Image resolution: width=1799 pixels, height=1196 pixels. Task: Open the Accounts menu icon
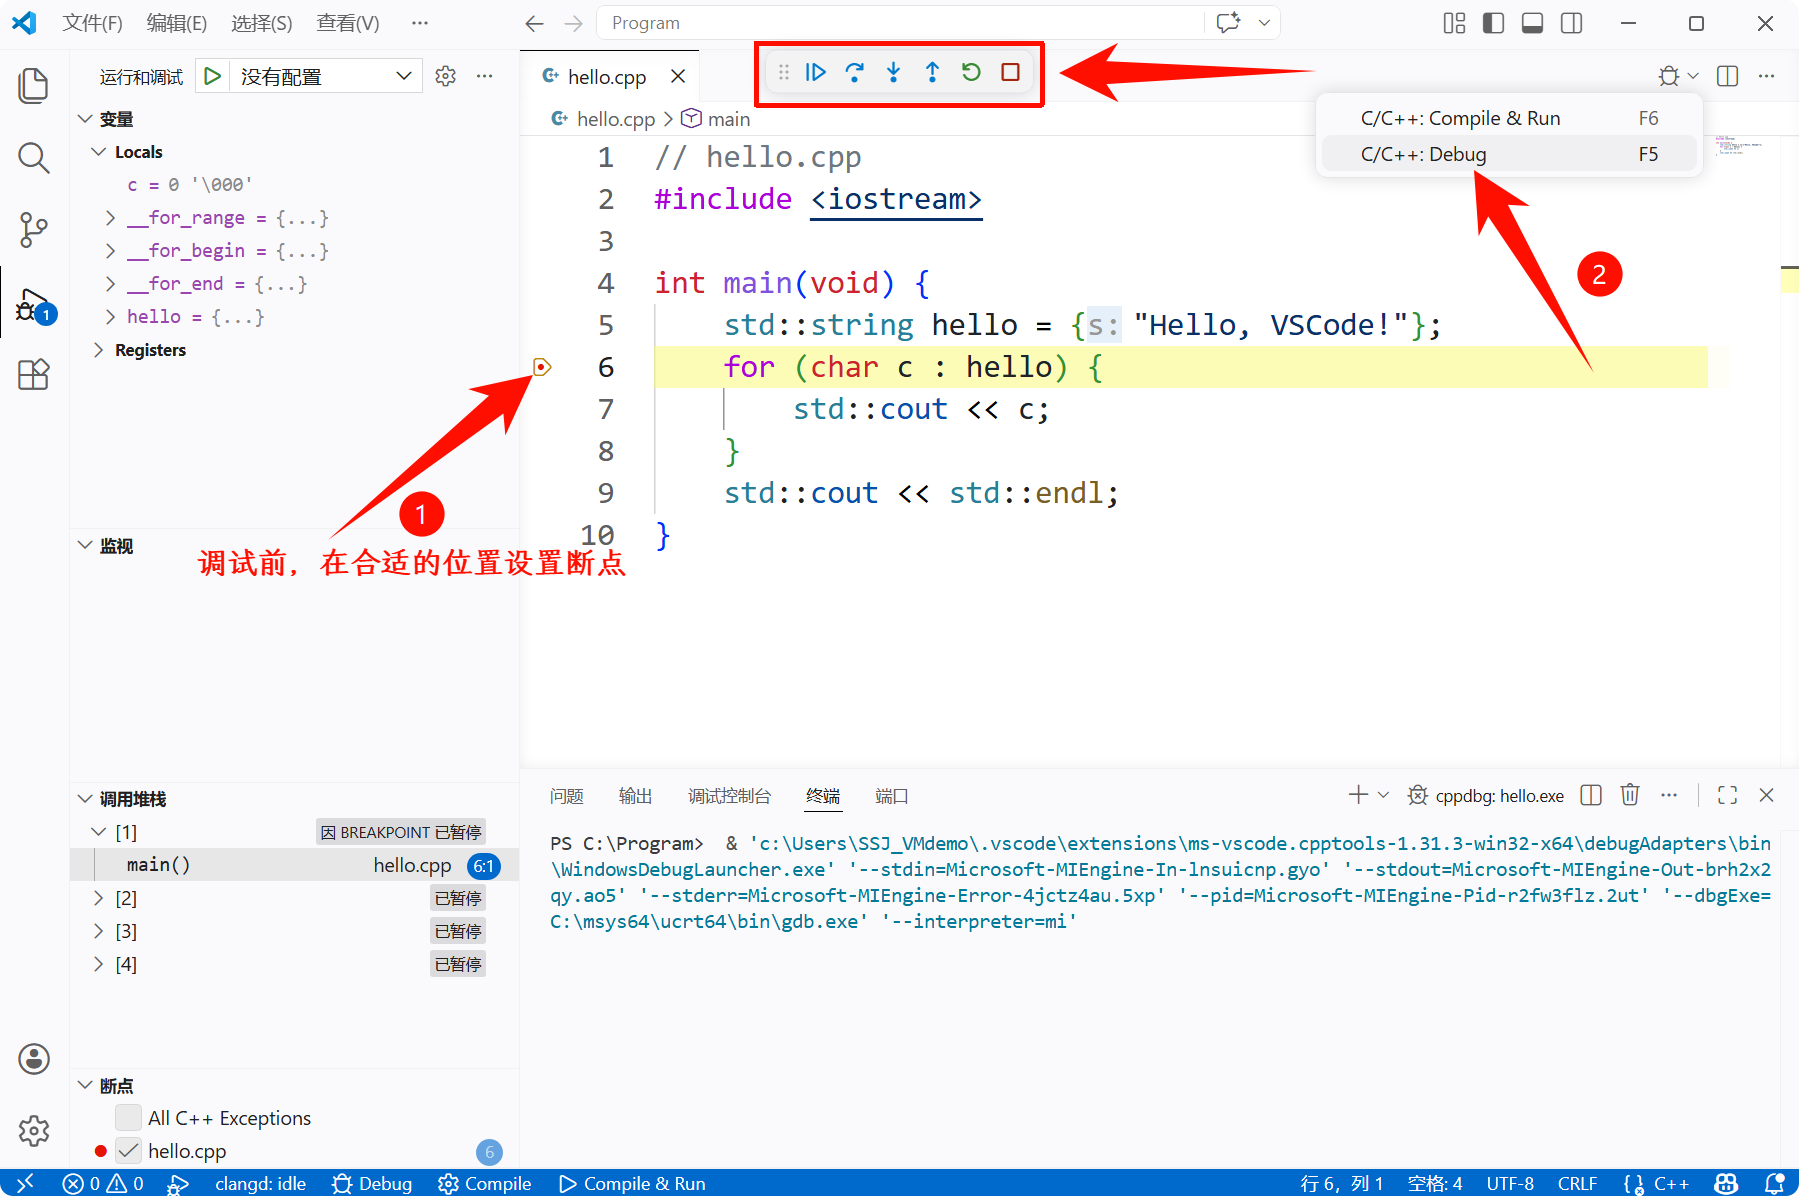[x=34, y=1059]
